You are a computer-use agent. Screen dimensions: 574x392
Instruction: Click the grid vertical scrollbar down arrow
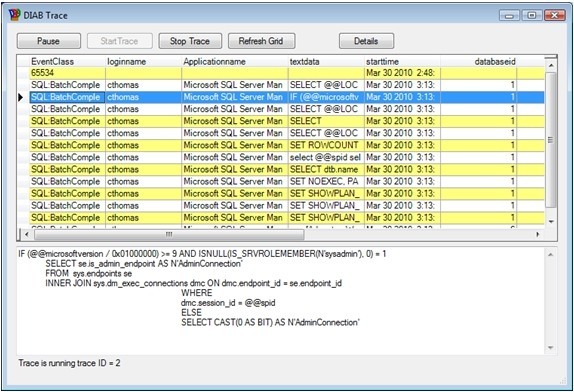click(551, 221)
